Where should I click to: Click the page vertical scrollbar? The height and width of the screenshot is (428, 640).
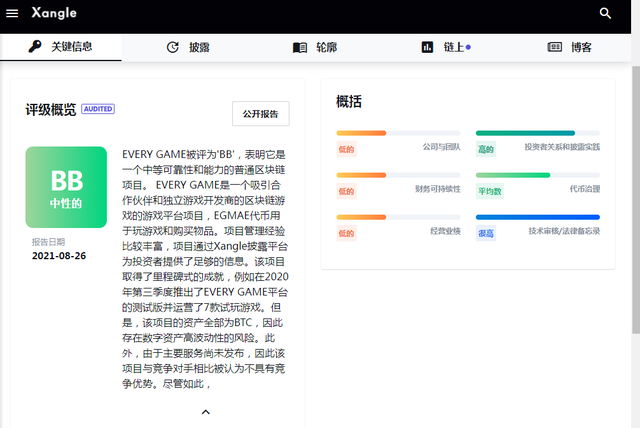tap(636, 200)
